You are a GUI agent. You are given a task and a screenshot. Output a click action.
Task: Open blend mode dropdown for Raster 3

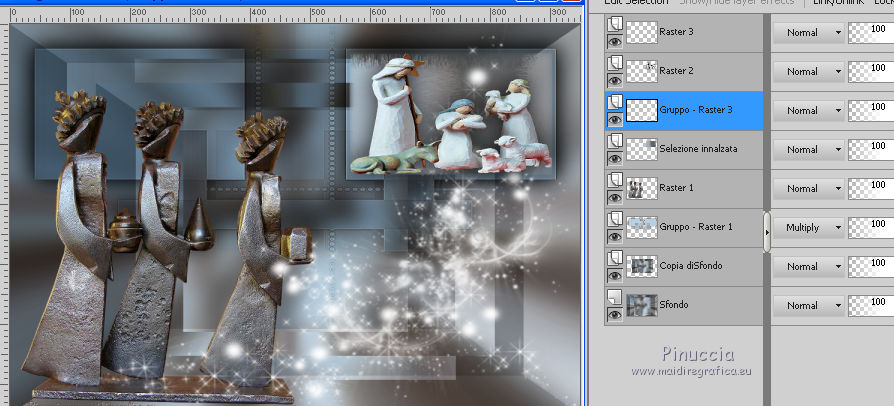pyautogui.click(x=808, y=33)
